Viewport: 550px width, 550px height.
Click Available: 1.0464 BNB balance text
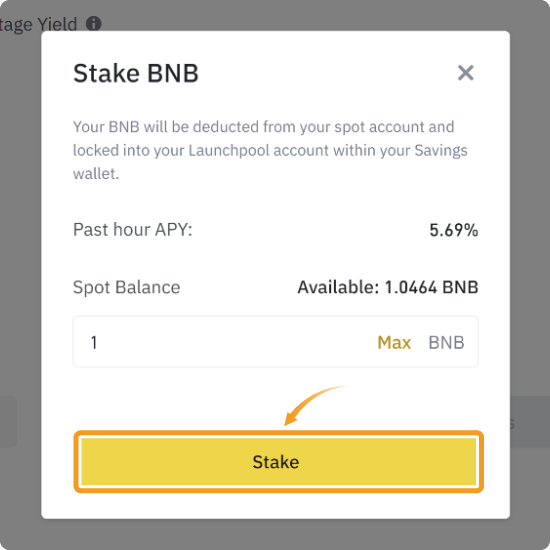[388, 287]
